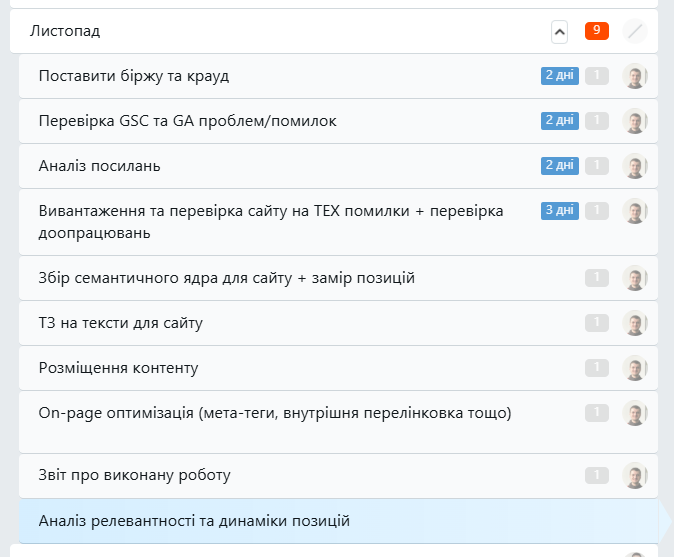Click the 3 дні badge on Вивантаження task

point(560,211)
